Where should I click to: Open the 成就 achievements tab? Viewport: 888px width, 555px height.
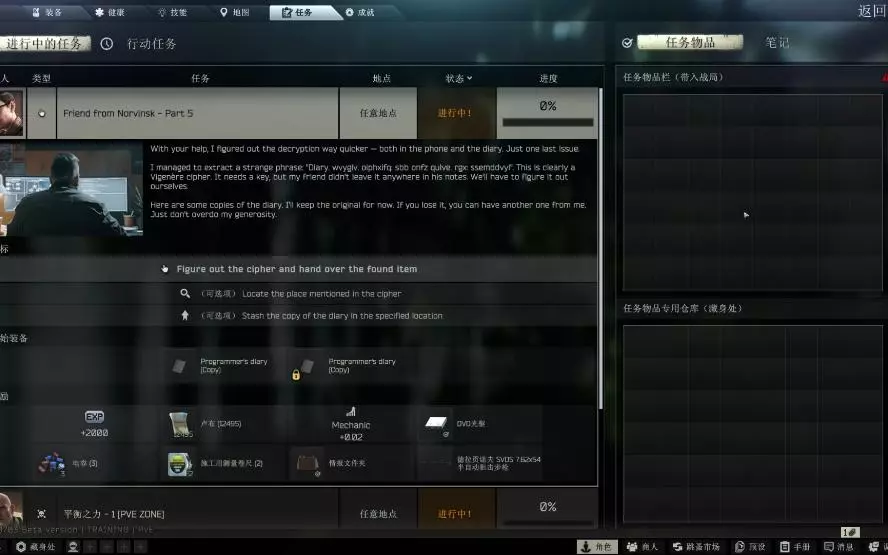click(360, 12)
